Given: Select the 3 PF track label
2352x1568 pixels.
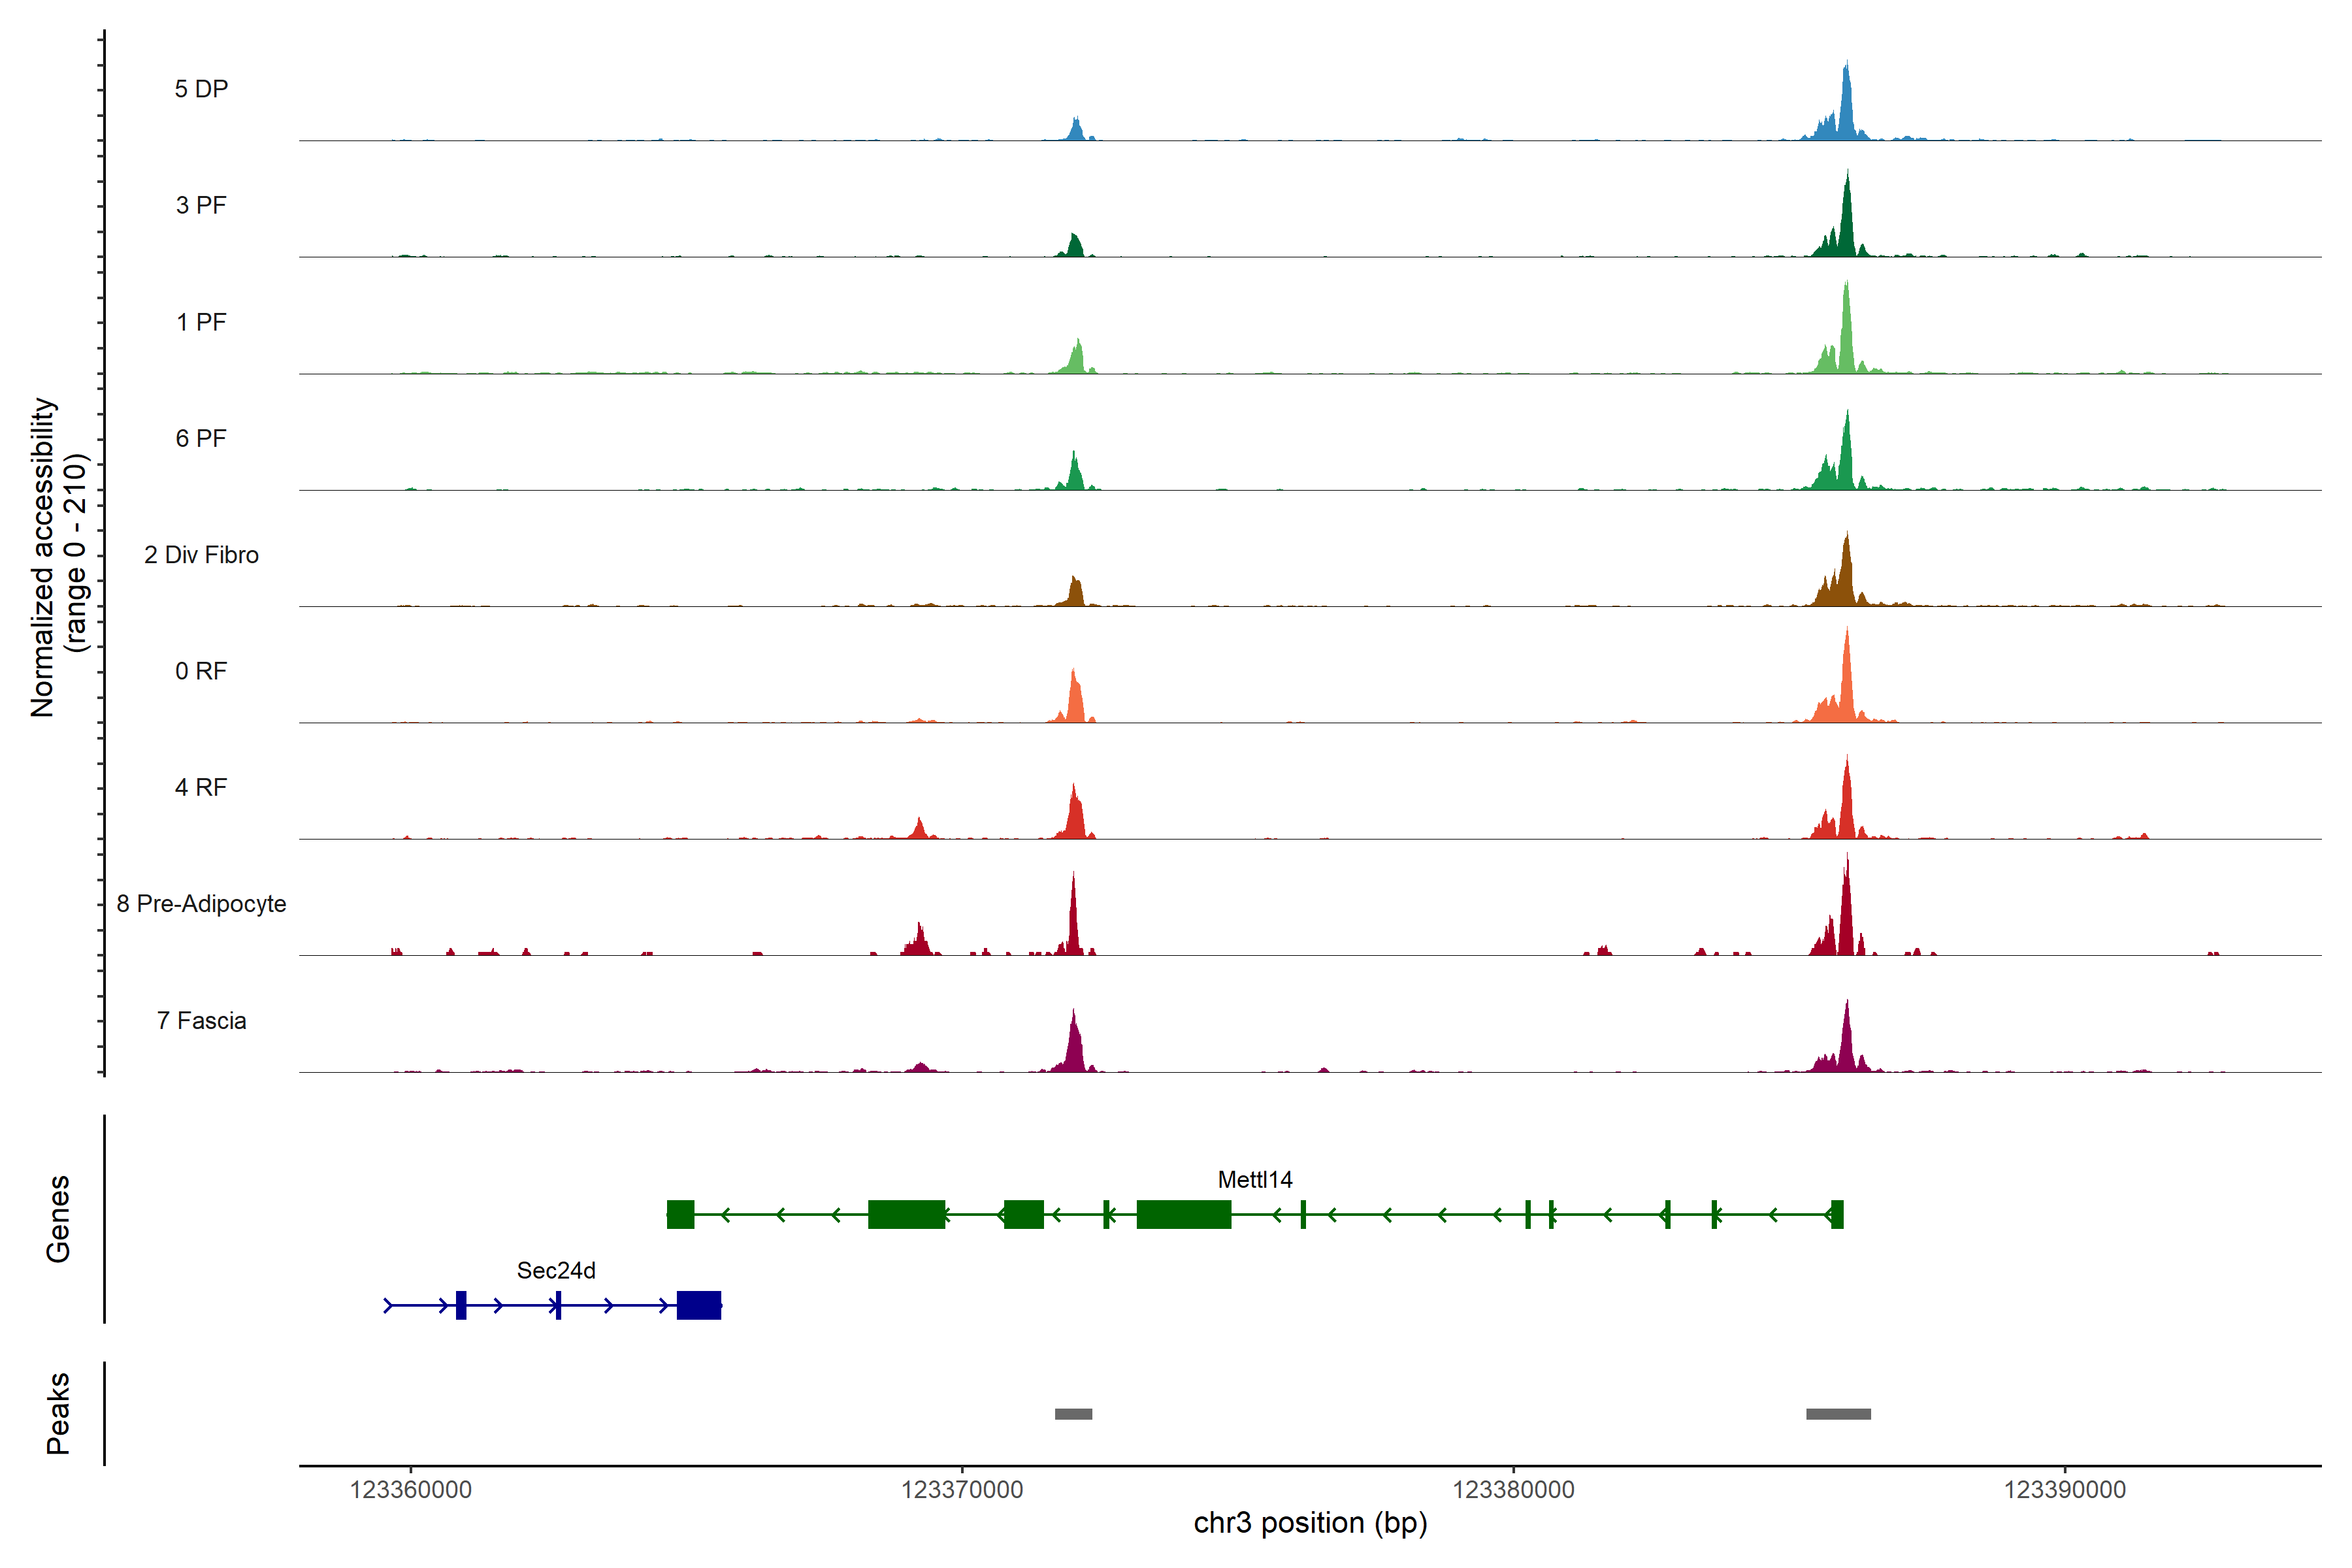Looking at the screenshot, I should 201,205.
